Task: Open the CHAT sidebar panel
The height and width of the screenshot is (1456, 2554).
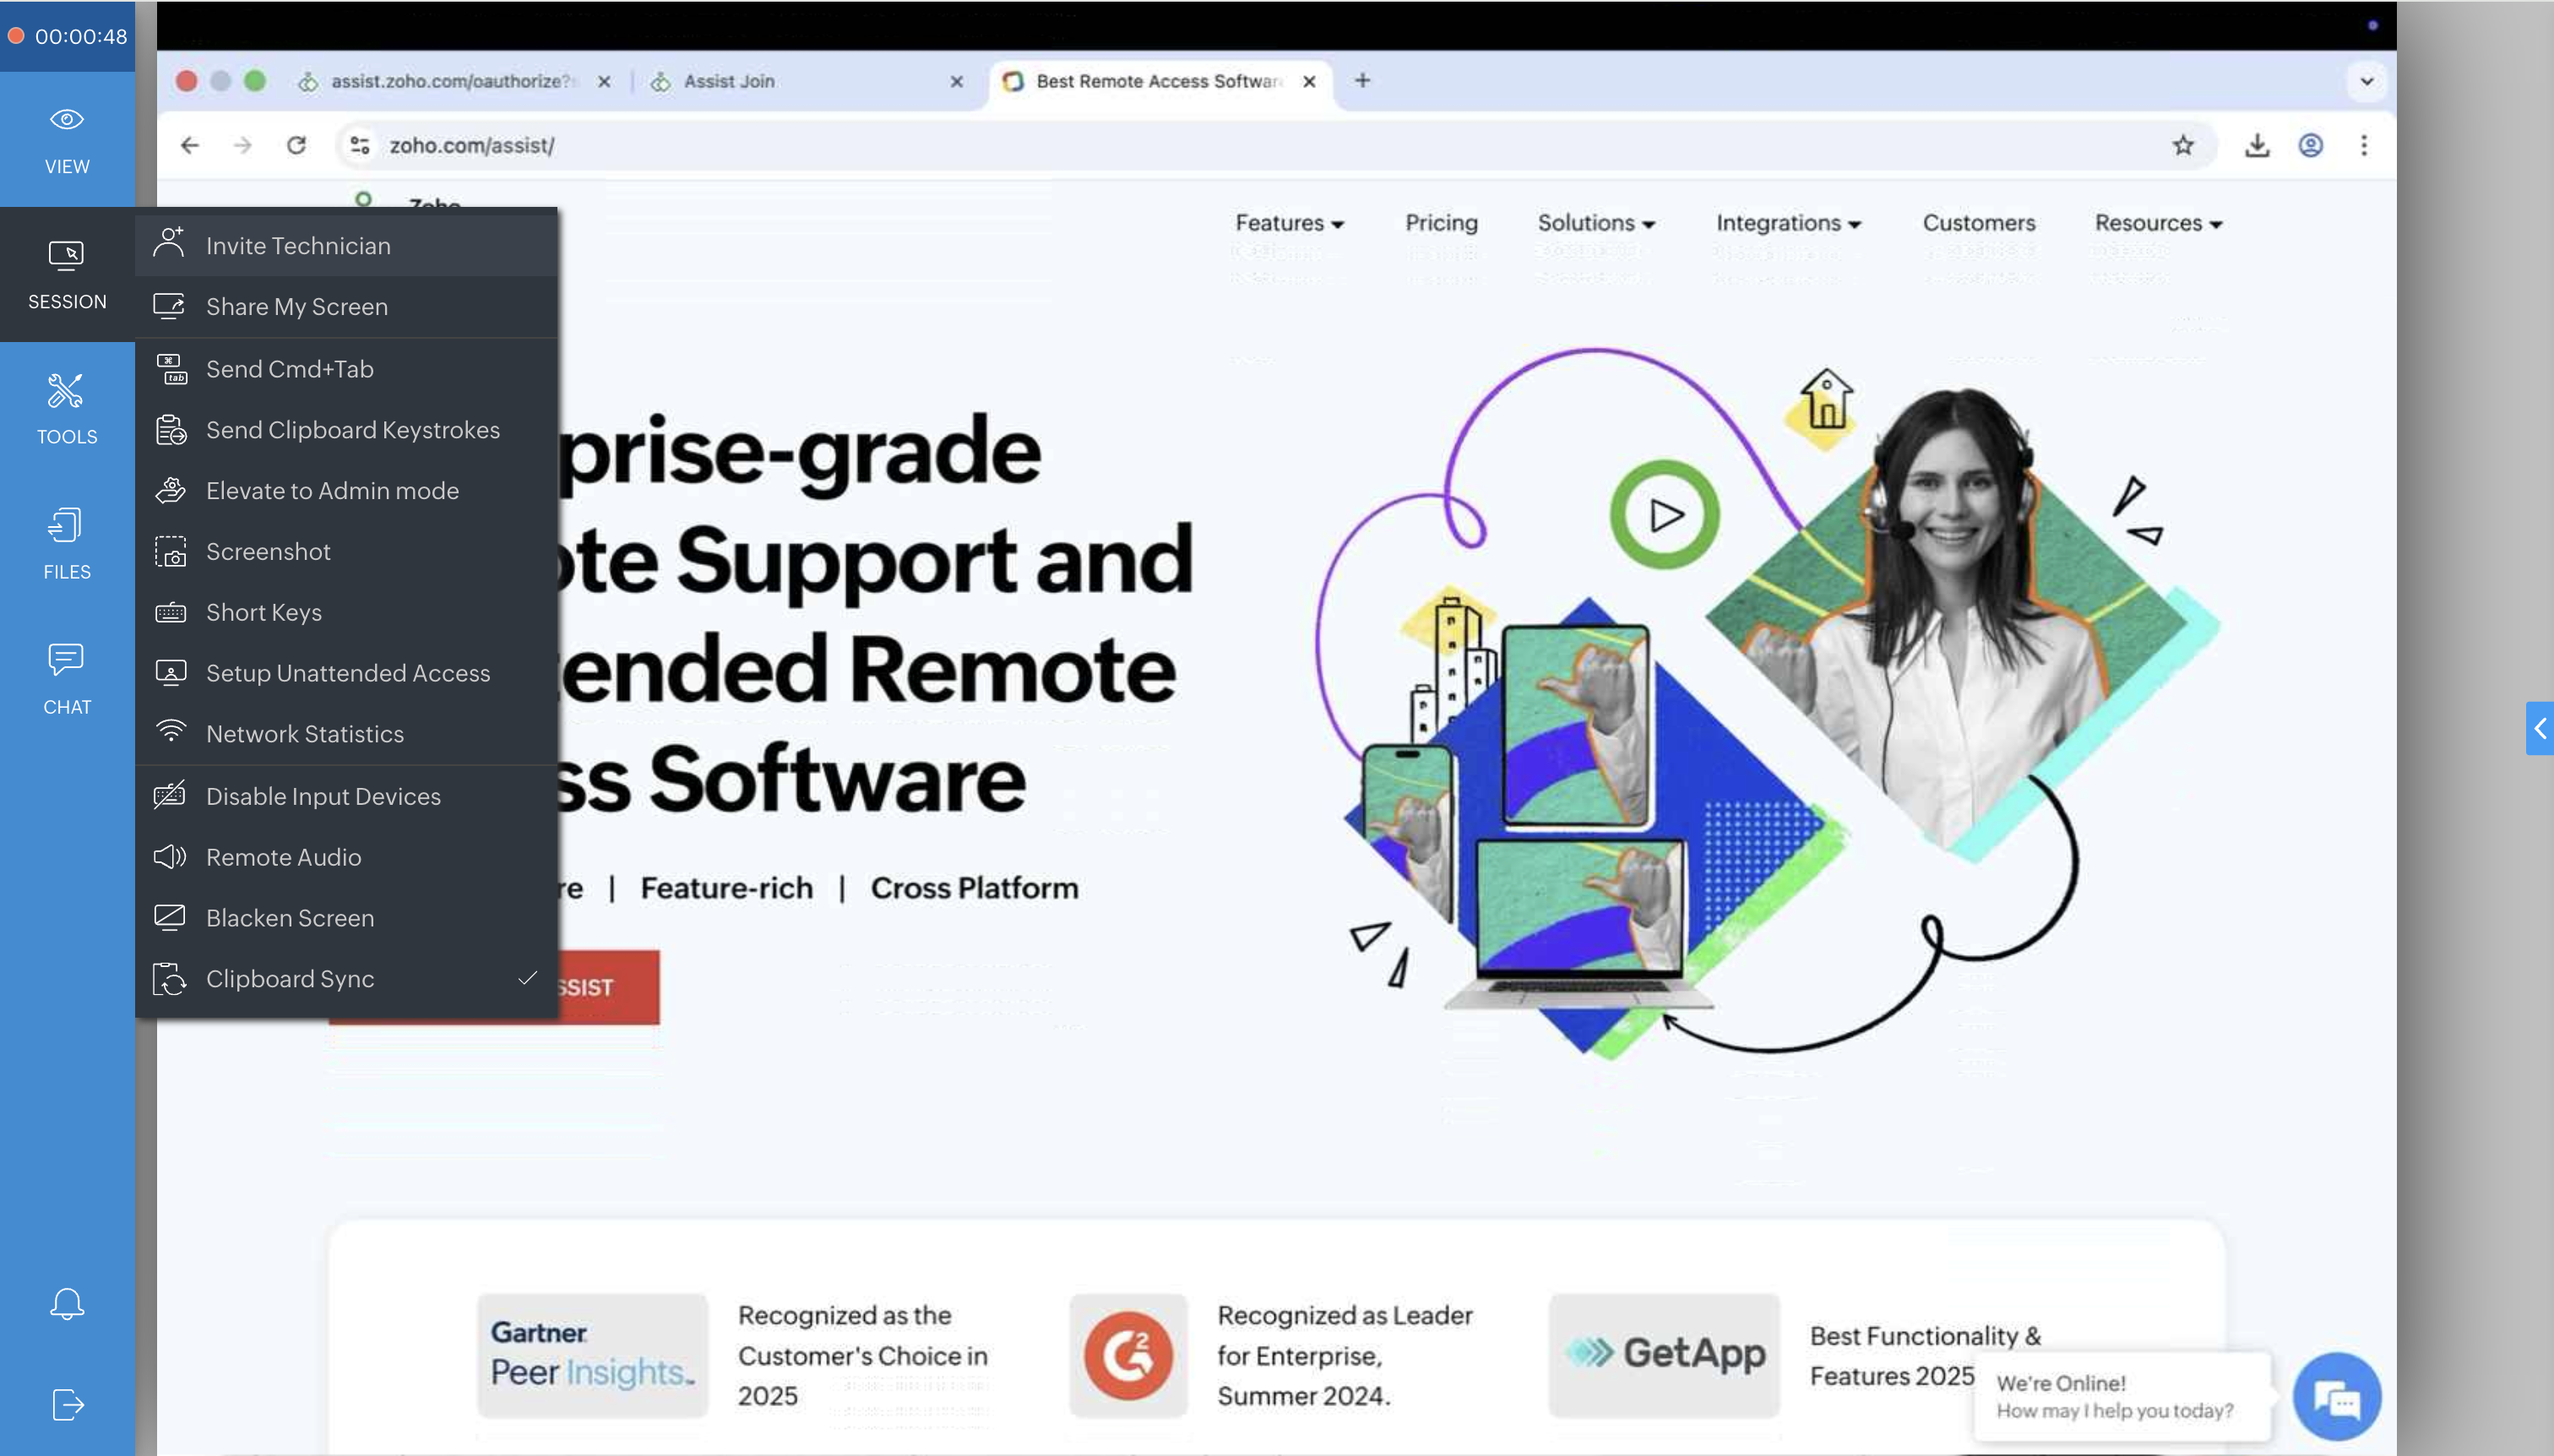Action: [x=67, y=678]
